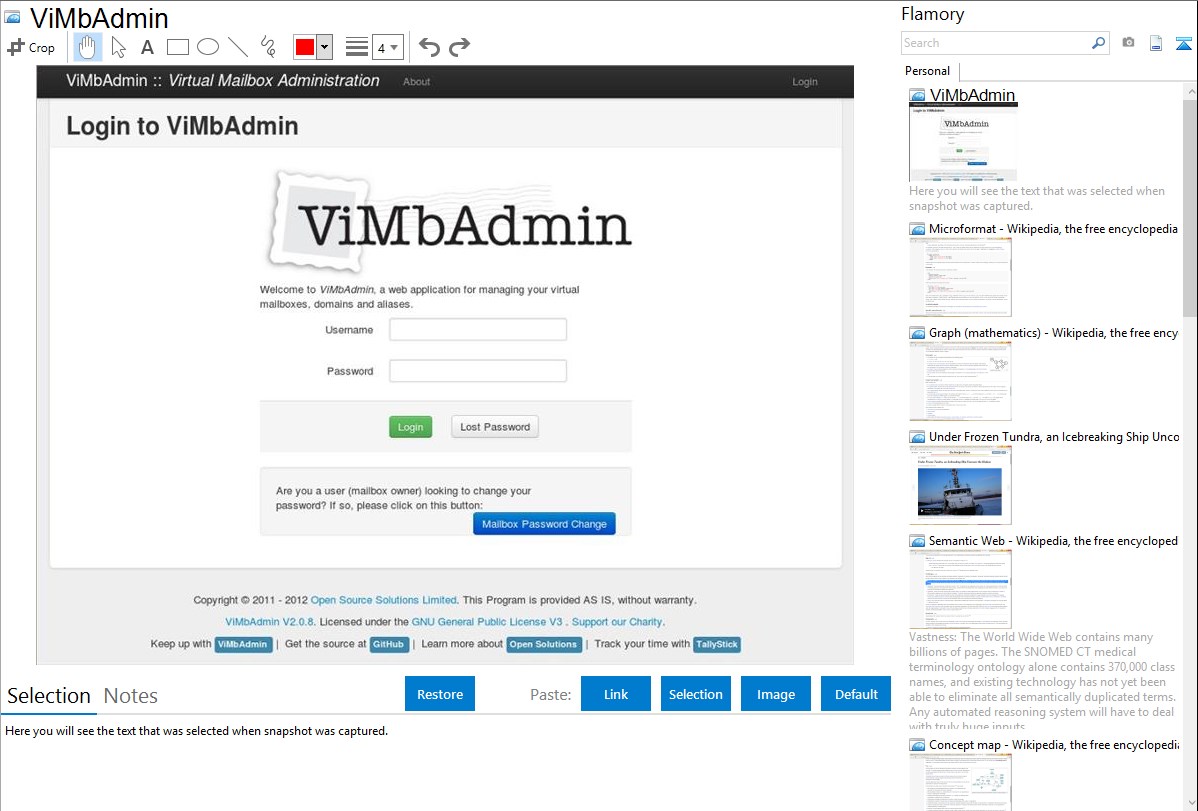Screen dimensions: 1198x811
Task: Click the snapshot icon beside Concept map entry
Action: (x=917, y=745)
